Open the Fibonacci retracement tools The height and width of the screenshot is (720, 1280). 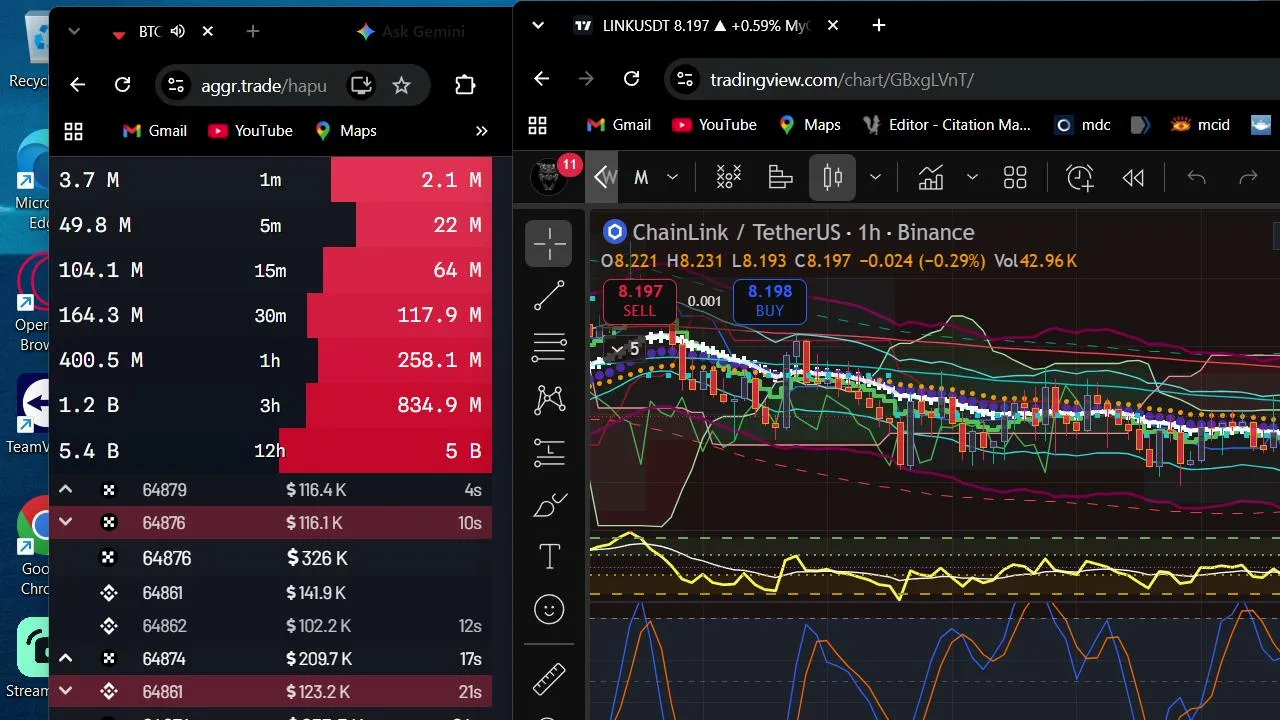[x=549, y=348]
